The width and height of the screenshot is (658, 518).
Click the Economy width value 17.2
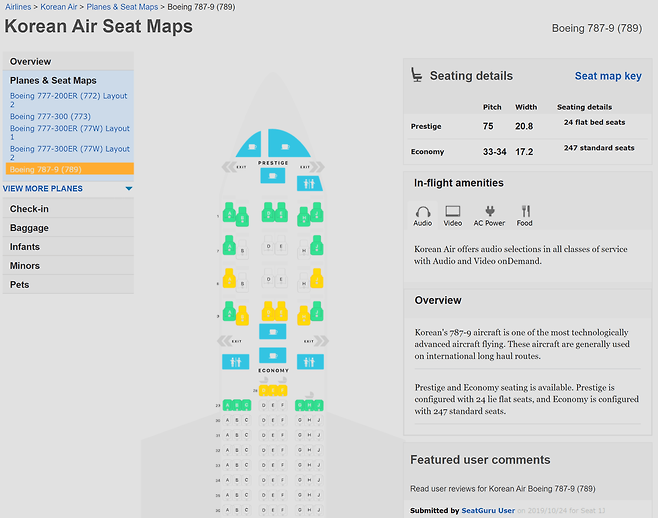coord(524,152)
